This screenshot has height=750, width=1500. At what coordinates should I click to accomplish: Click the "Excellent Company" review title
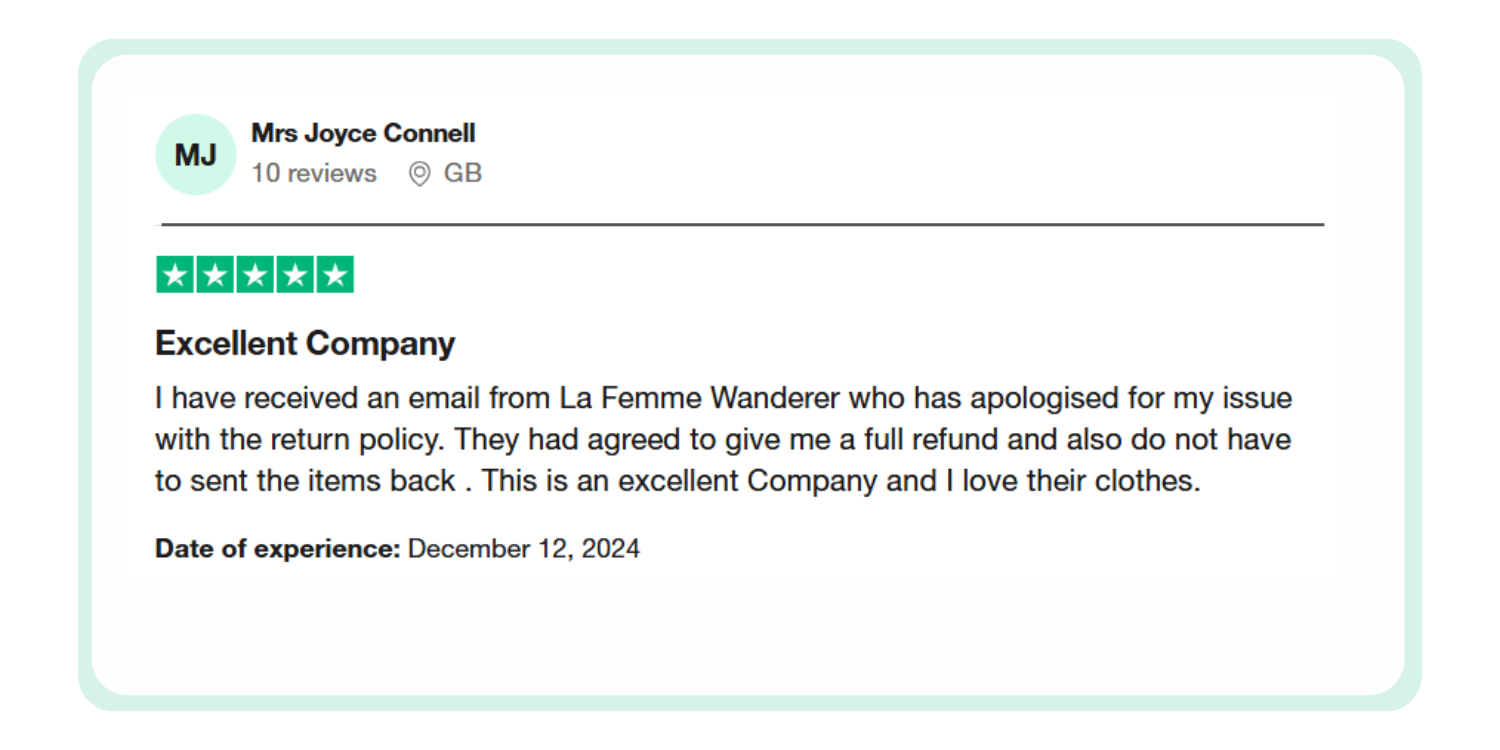[305, 343]
